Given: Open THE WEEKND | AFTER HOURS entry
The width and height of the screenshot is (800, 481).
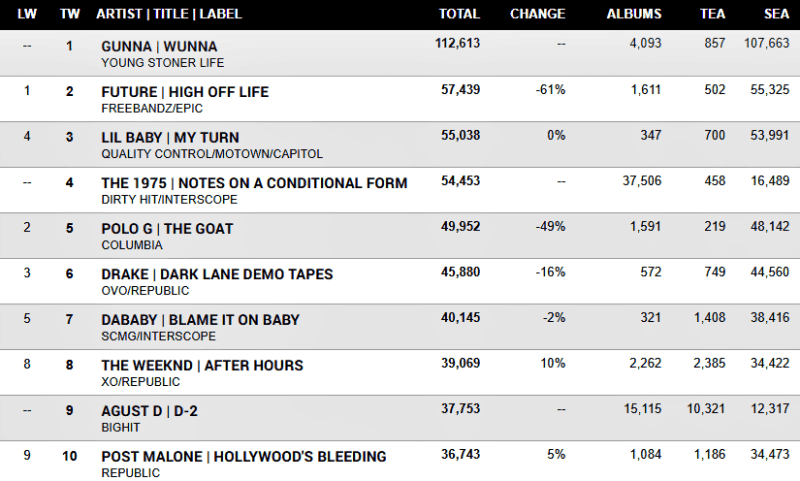Looking at the screenshot, I should click(x=202, y=365).
